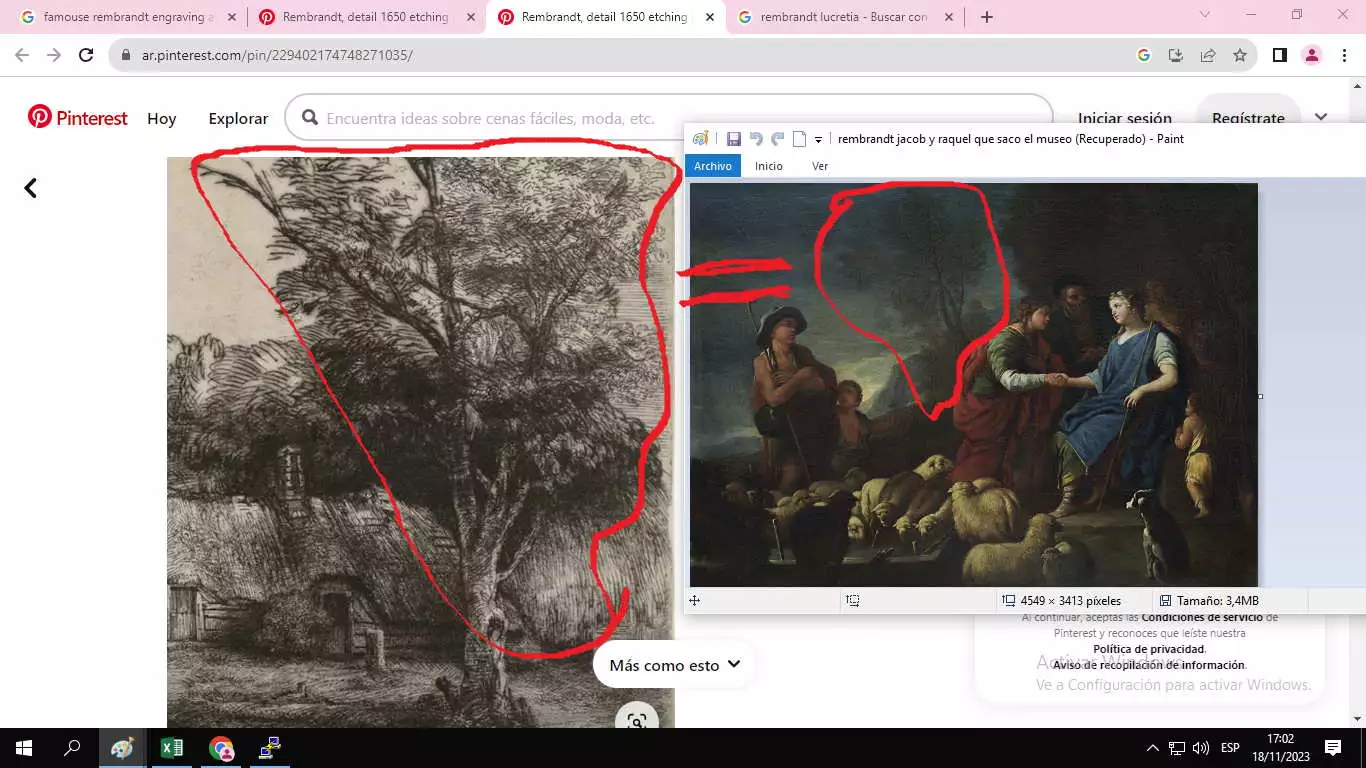The image size is (1366, 768).
Task: Click the New blank document icon in Paint
Action: pyautogui.click(x=799, y=139)
